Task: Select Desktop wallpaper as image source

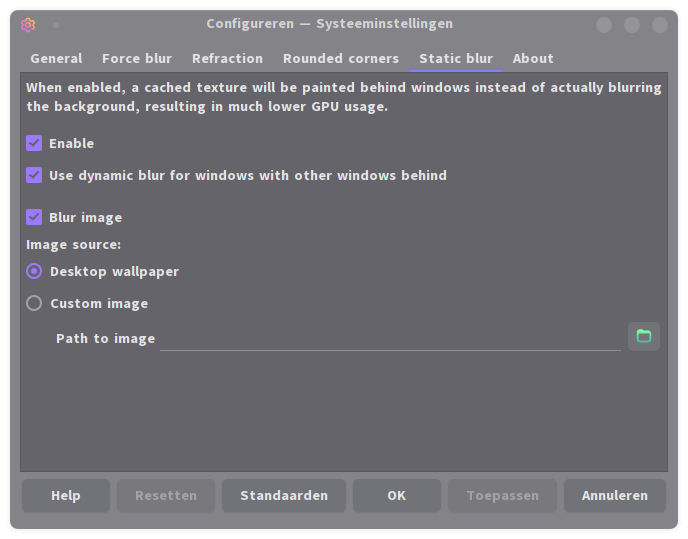Action: point(34,271)
